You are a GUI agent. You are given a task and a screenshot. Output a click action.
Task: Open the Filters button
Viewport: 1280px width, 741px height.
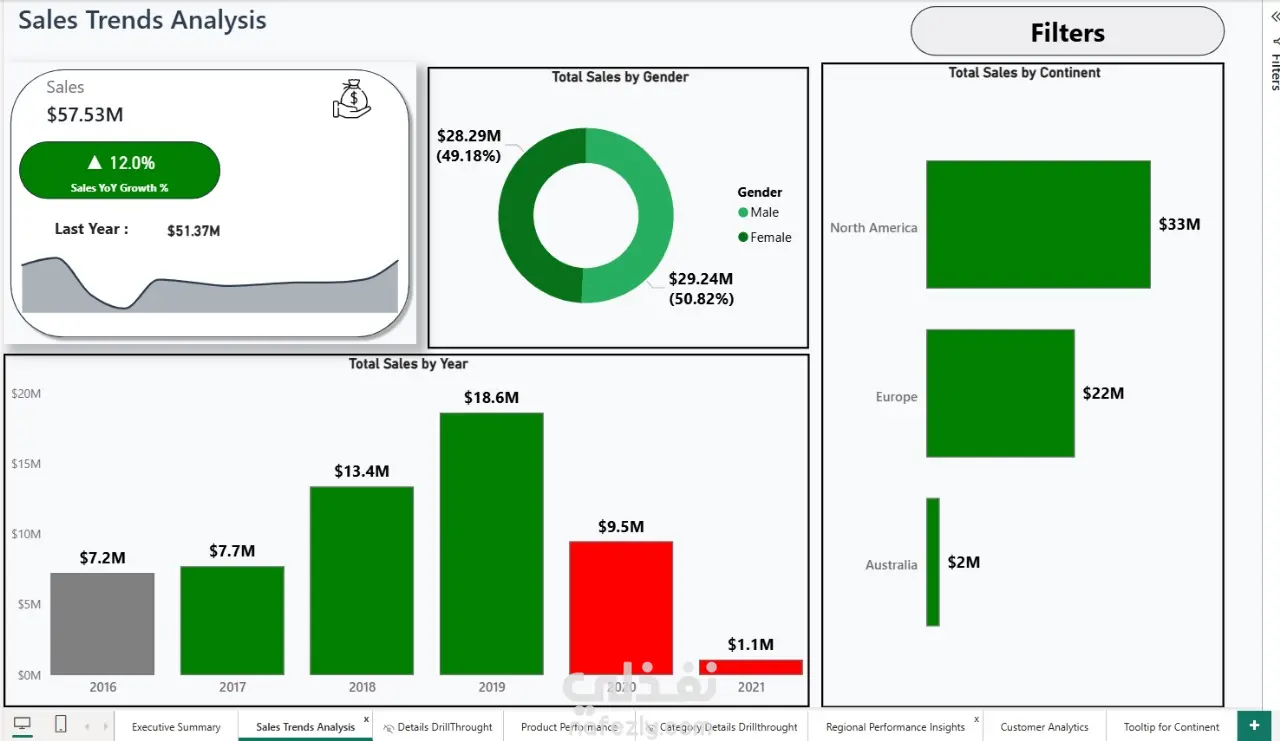[x=1067, y=32]
